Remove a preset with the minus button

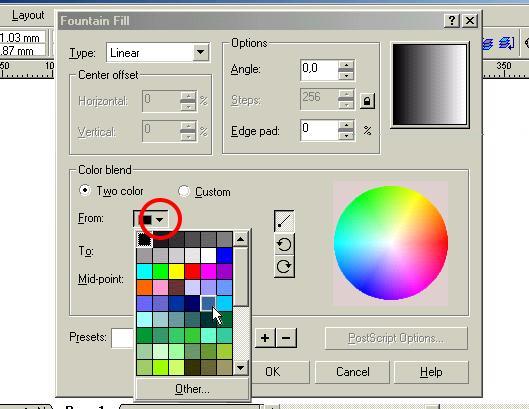pyautogui.click(x=286, y=337)
